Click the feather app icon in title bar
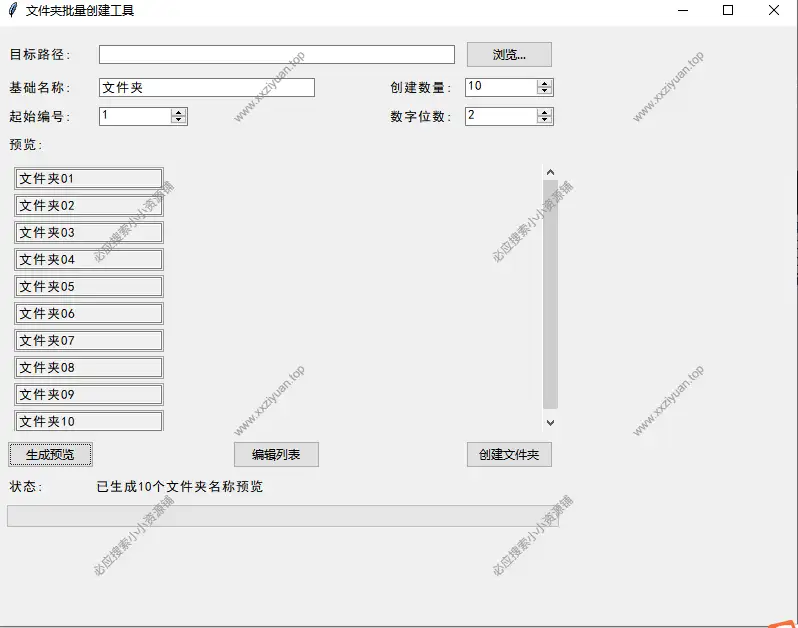This screenshot has width=798, height=628. (12, 11)
